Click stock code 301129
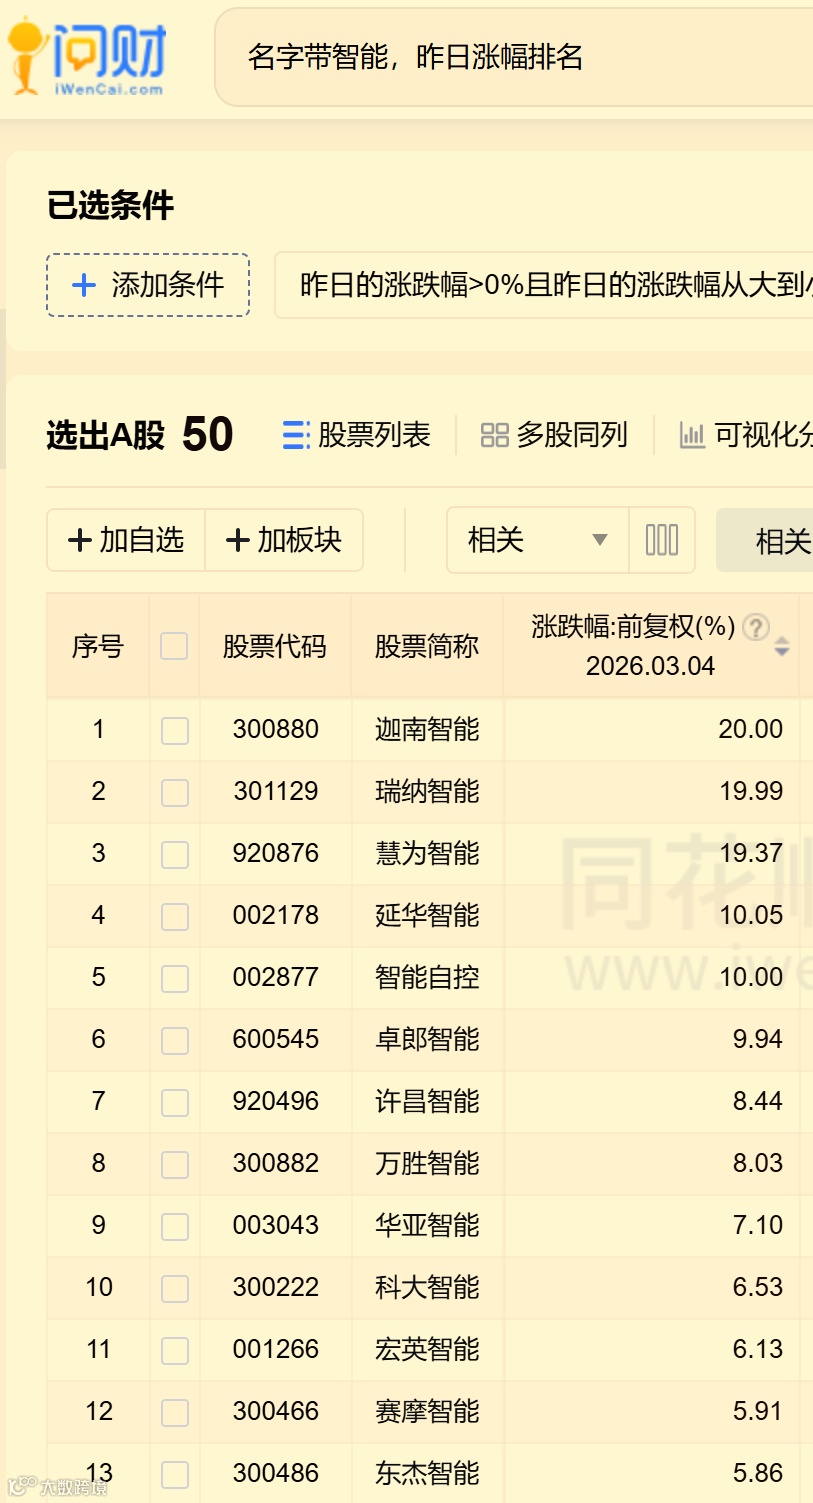 click(x=276, y=791)
